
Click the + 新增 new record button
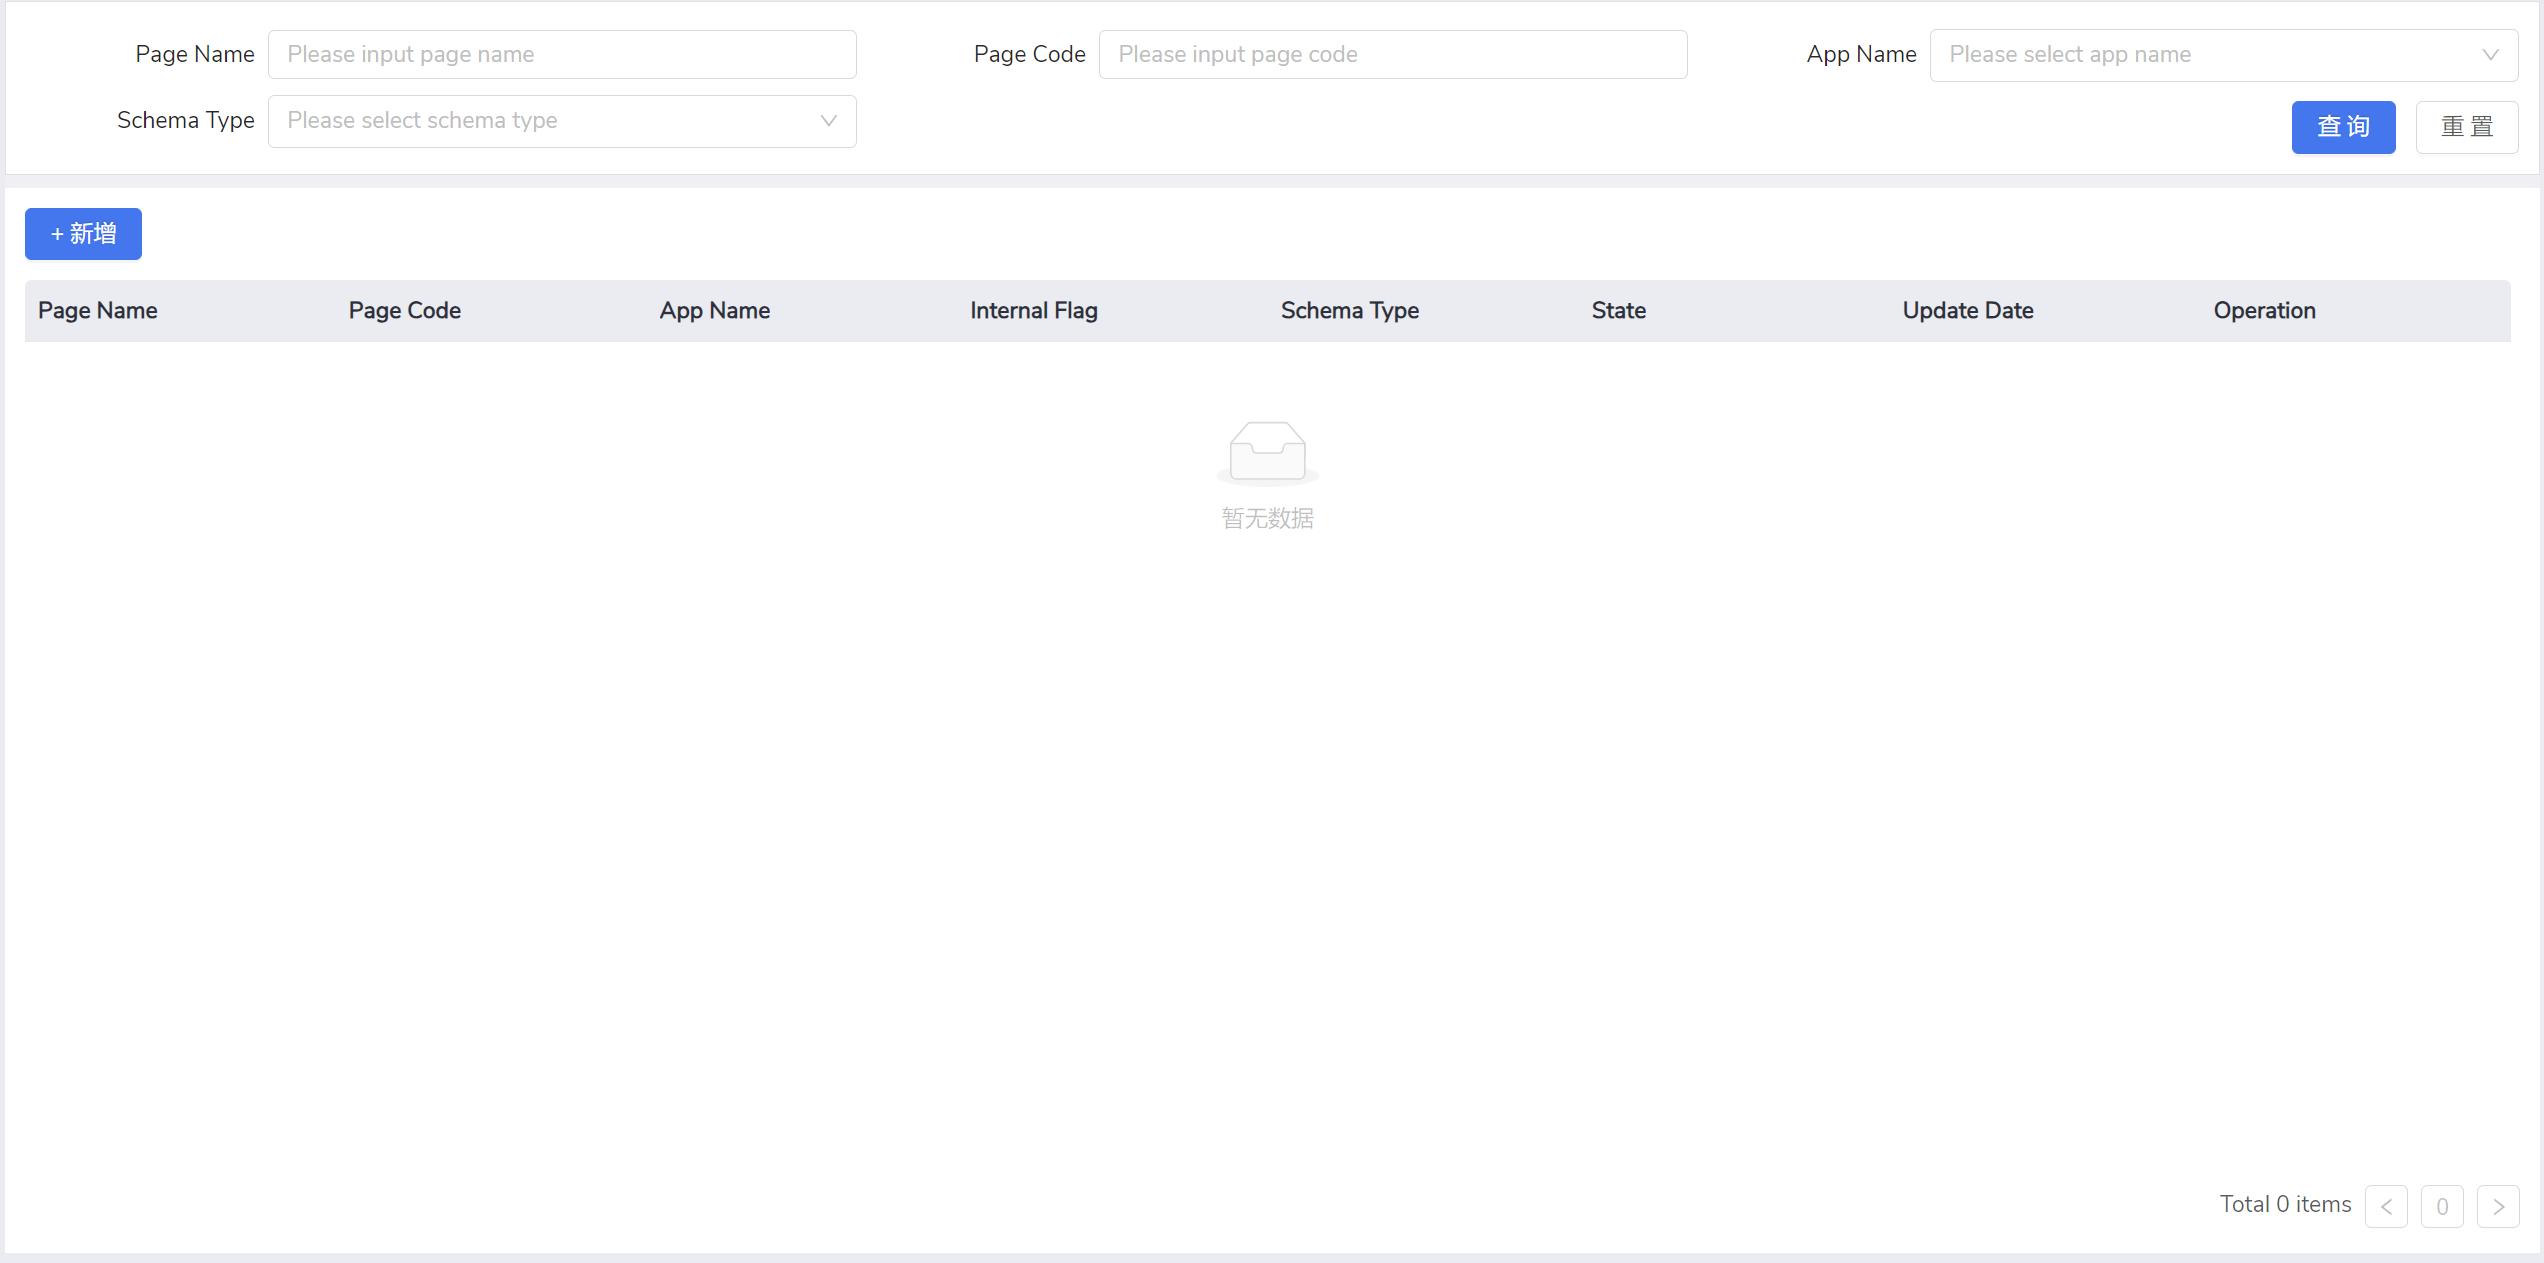(x=83, y=234)
